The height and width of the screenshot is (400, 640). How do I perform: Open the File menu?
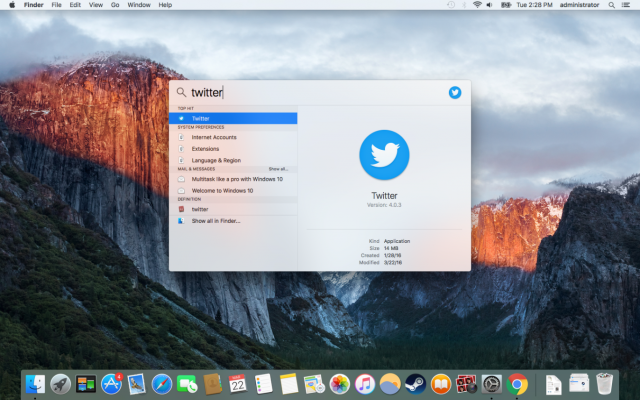pyautogui.click(x=56, y=5)
